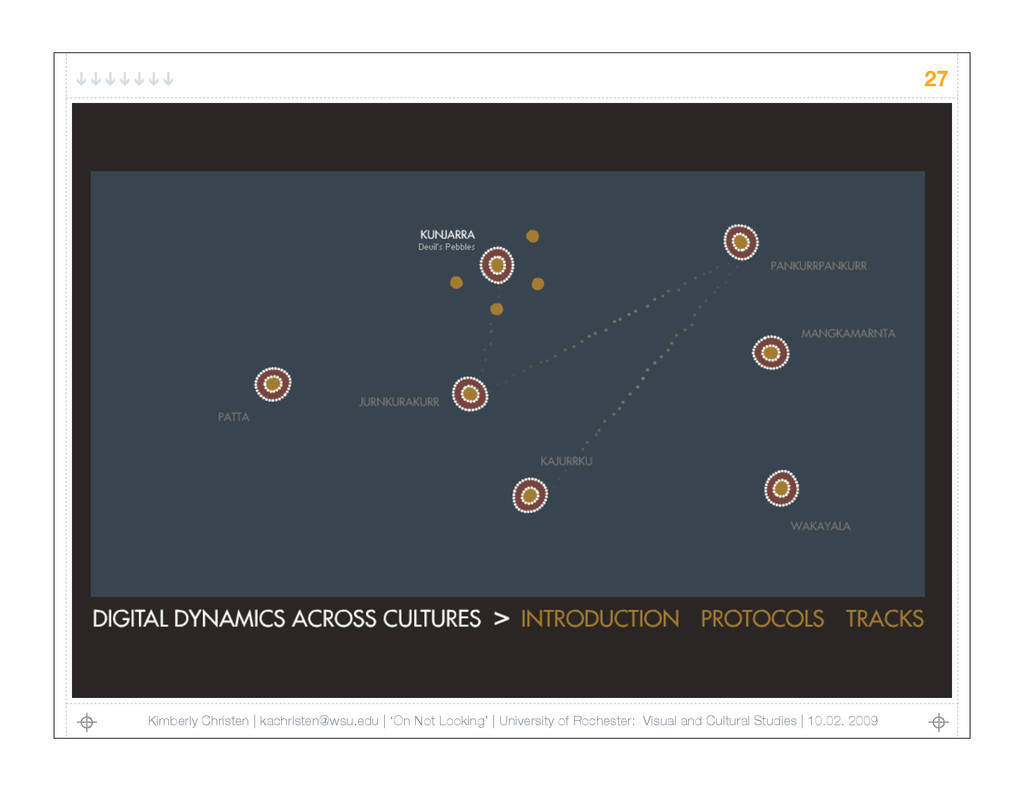Click gold dot left of Kunjarra marker

(456, 282)
